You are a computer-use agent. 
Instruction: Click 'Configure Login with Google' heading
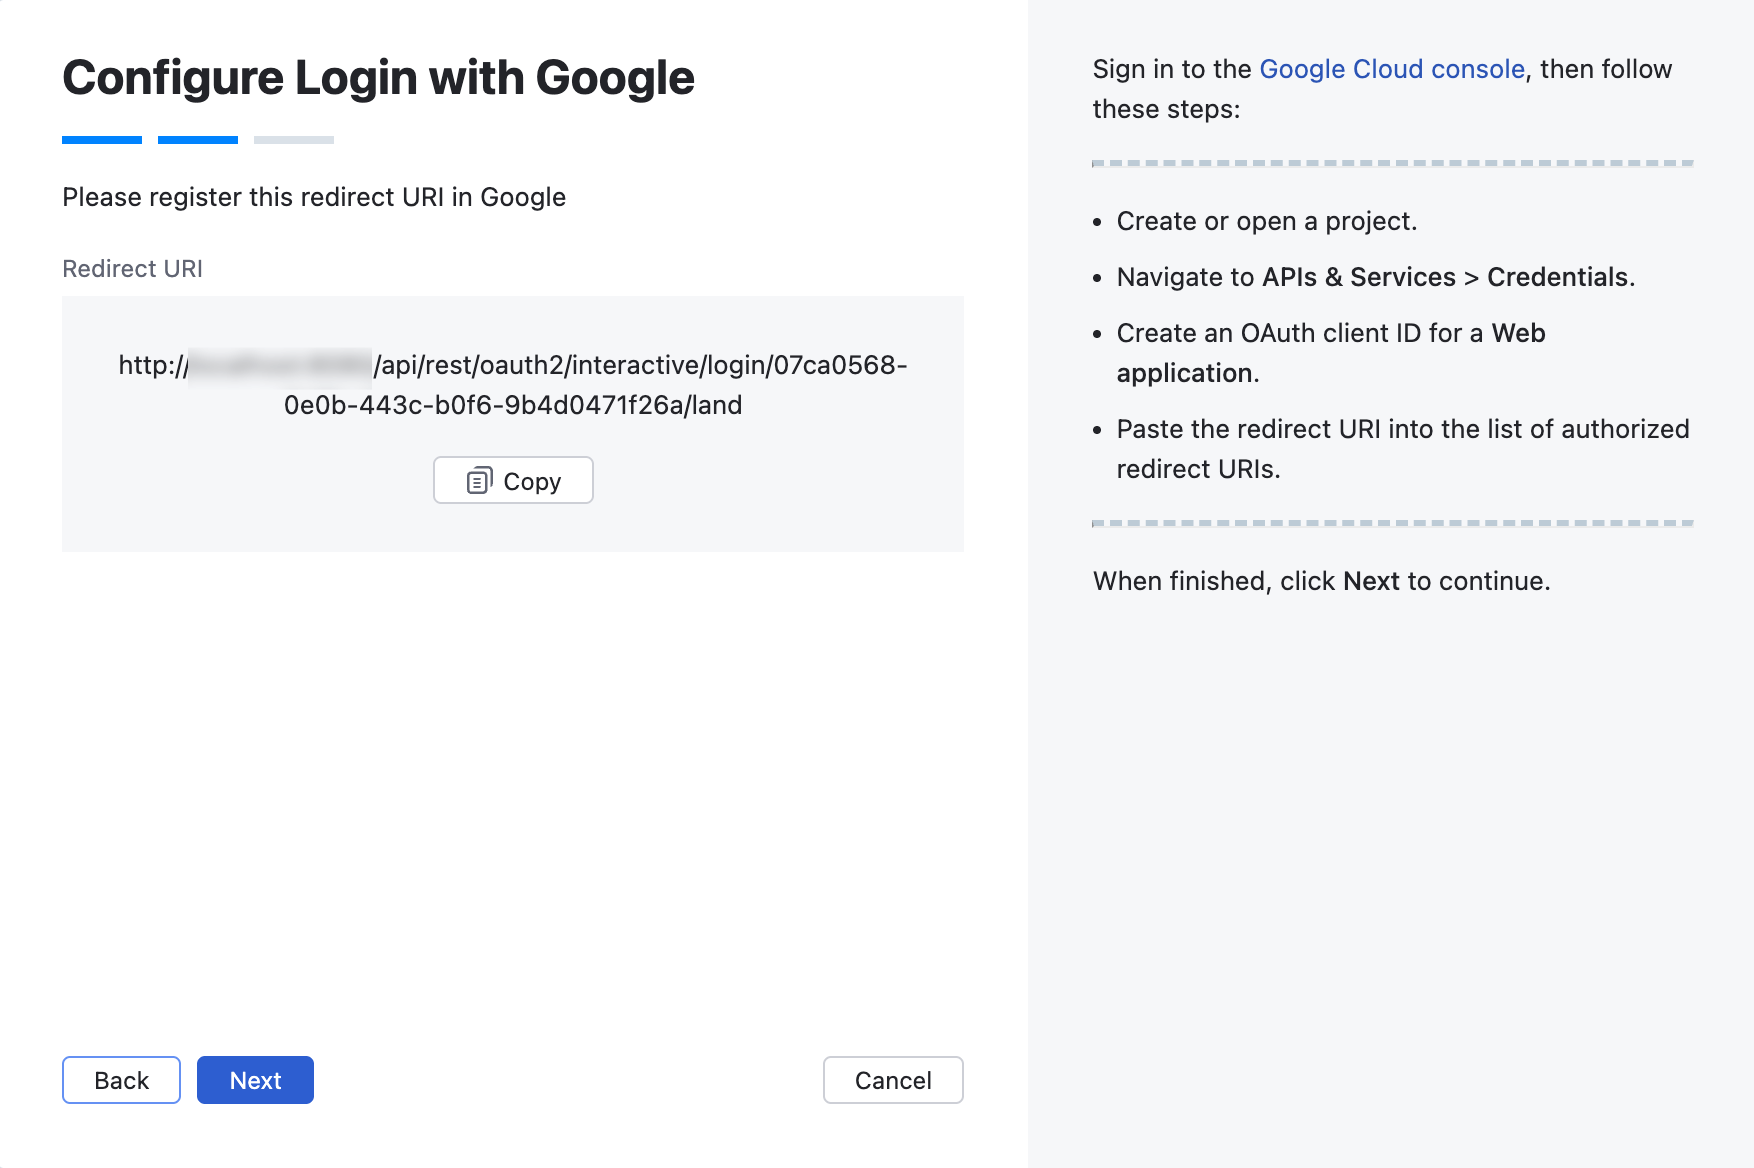point(378,78)
